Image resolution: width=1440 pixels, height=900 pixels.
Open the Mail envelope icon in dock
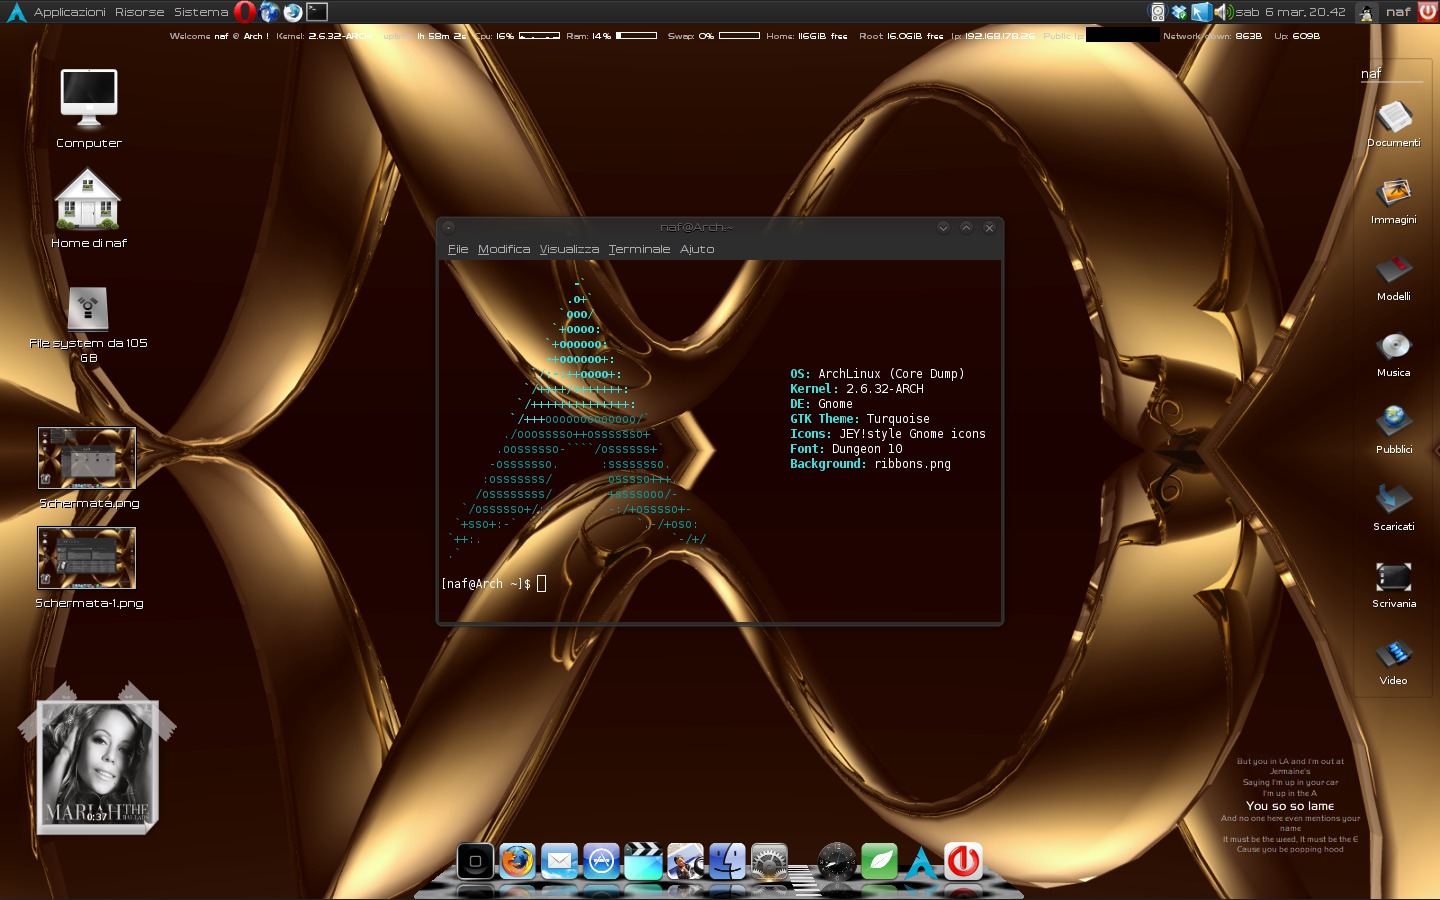[559, 861]
